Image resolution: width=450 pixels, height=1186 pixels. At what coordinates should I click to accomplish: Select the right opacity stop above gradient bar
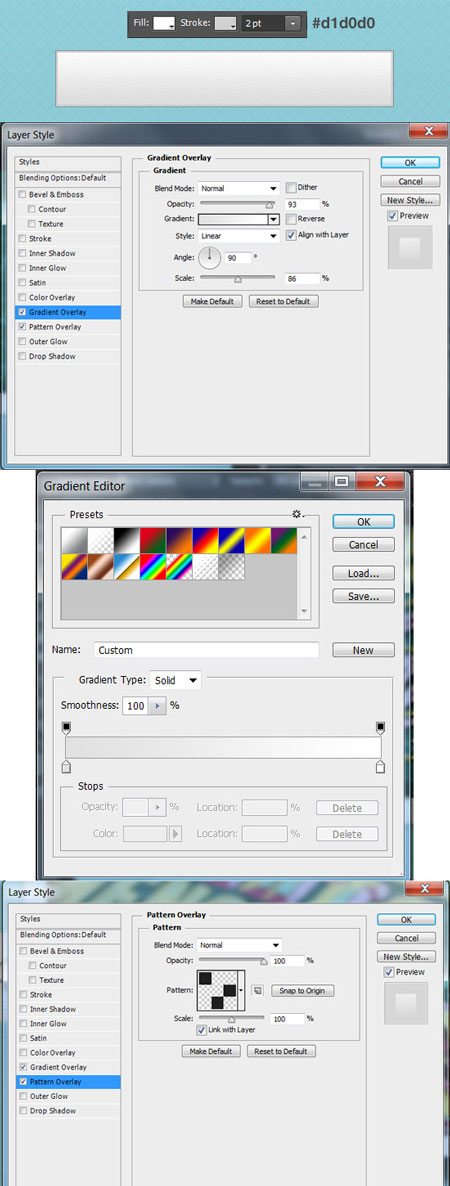click(380, 728)
